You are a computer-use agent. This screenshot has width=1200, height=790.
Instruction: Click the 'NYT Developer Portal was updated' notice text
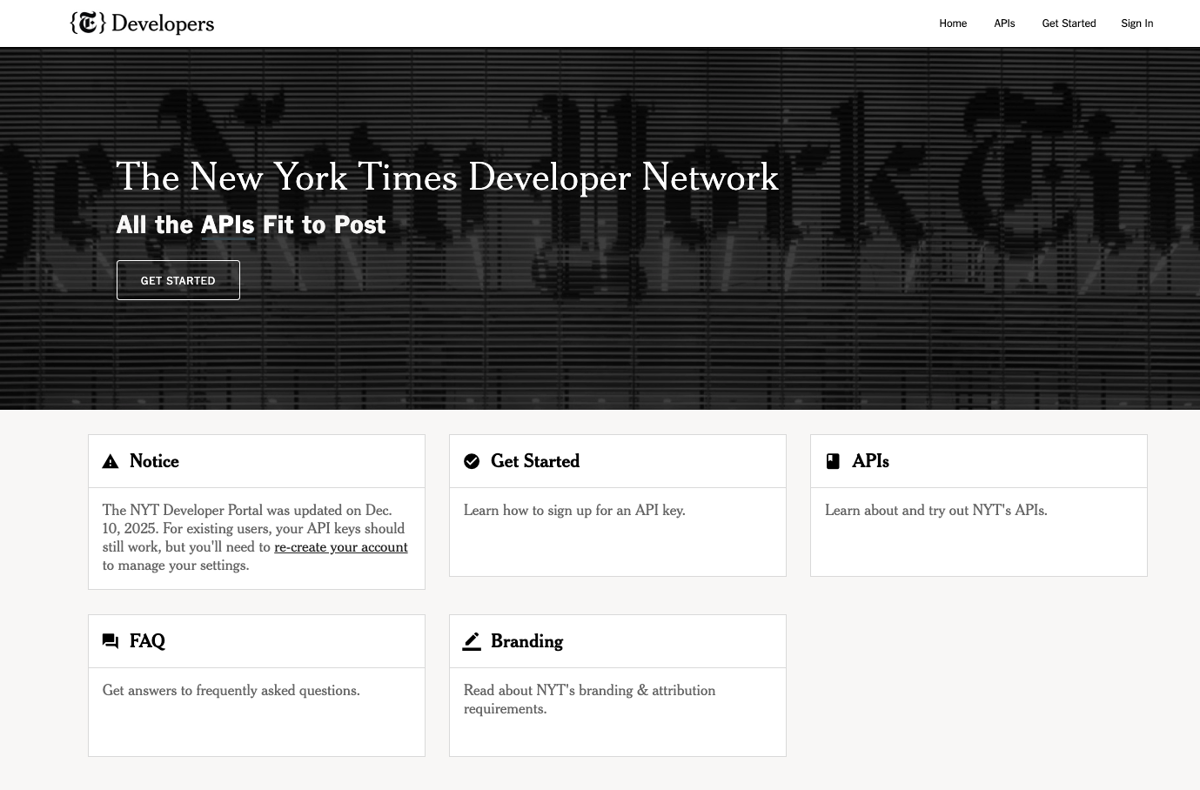click(x=255, y=537)
